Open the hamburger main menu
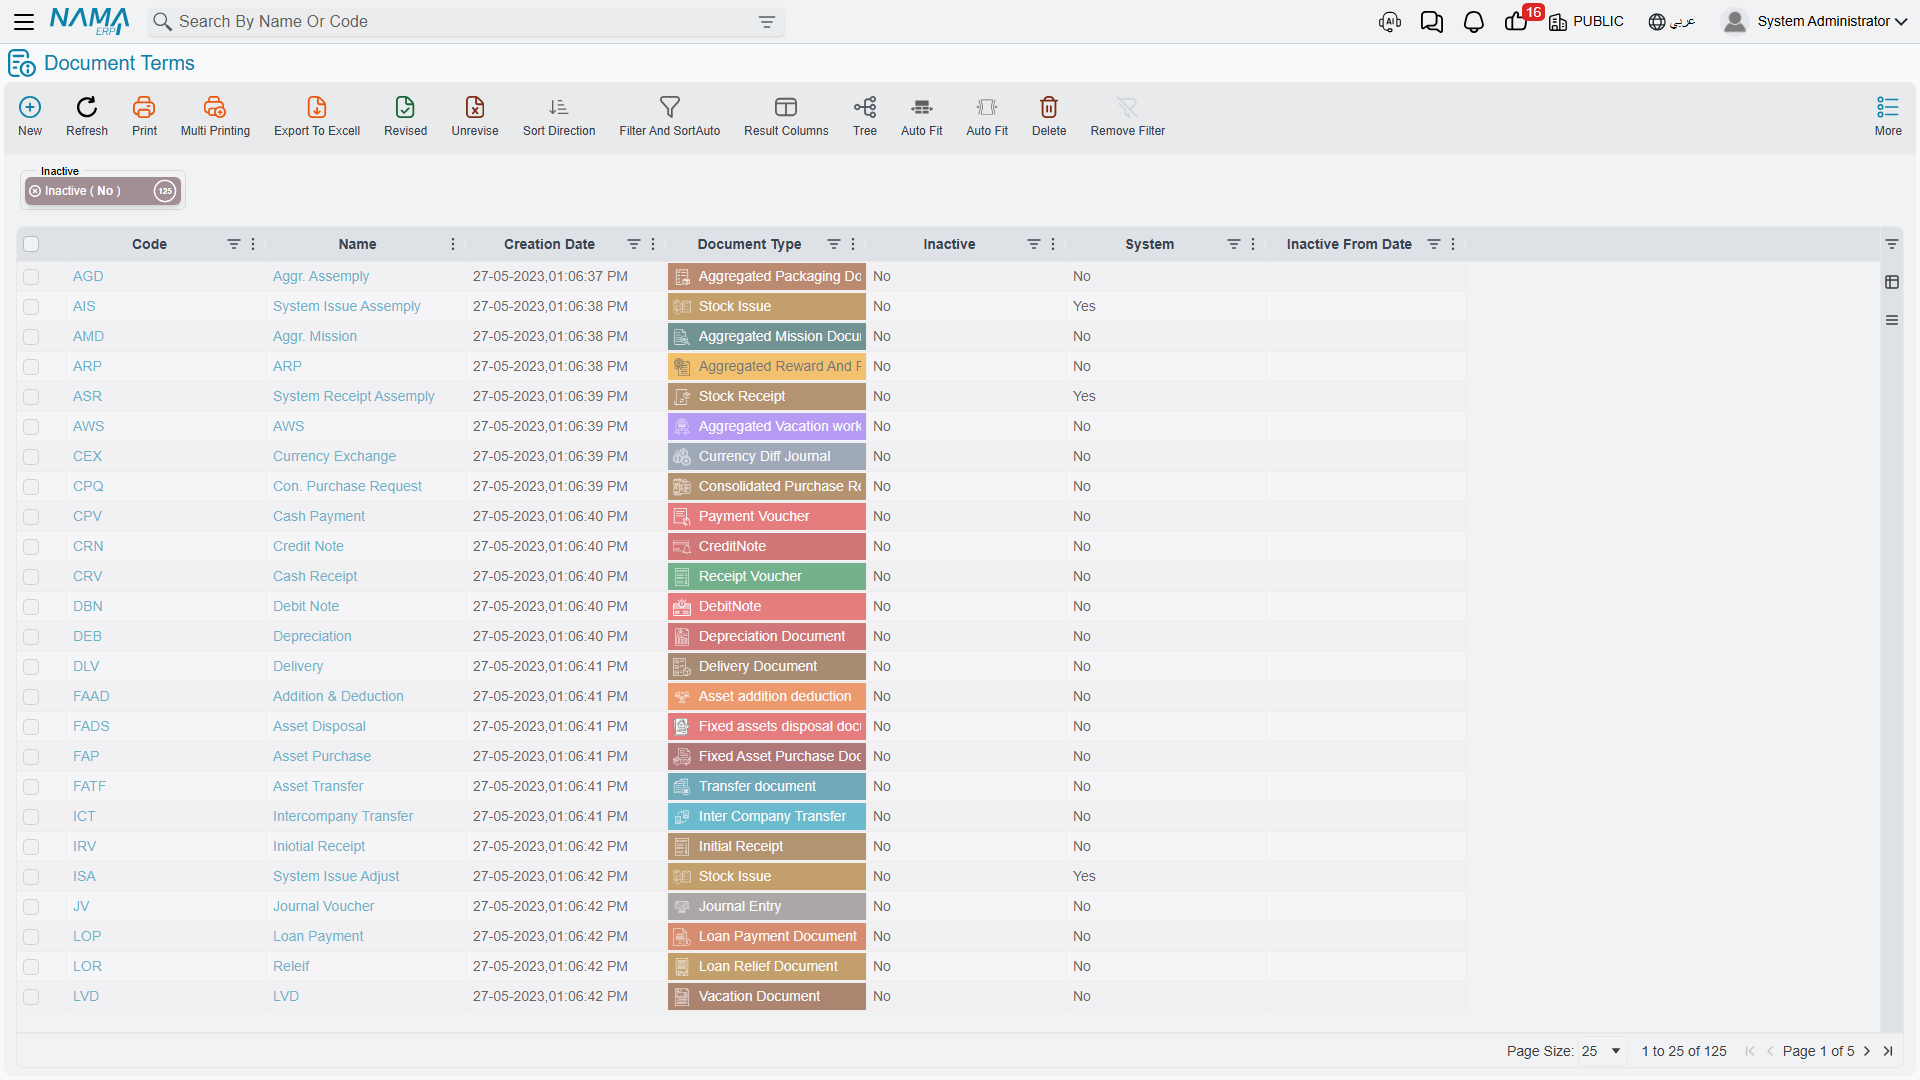 pos(24,21)
